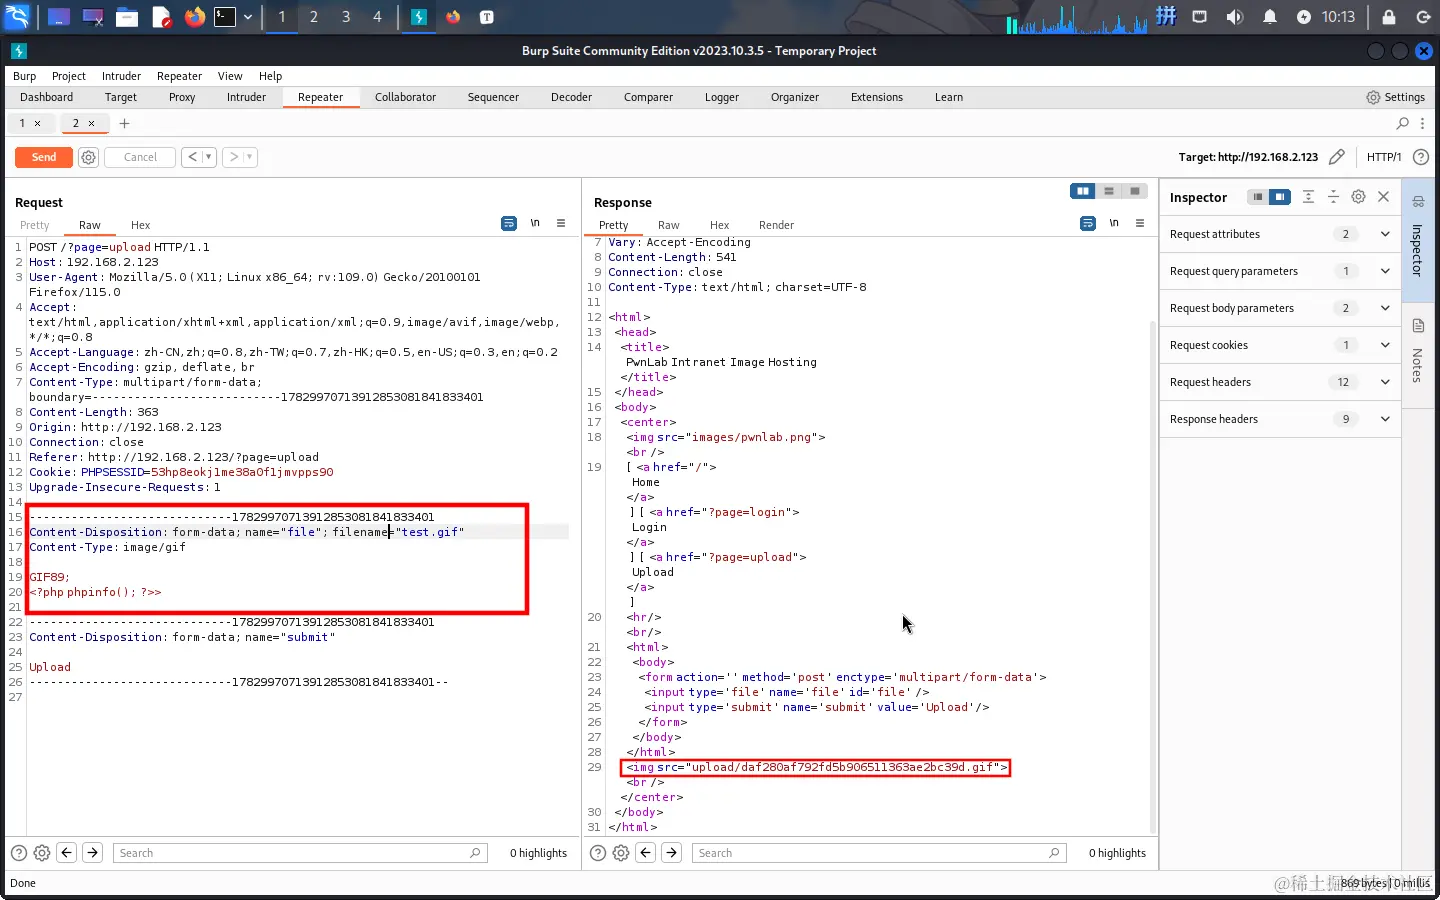Open Inspector settings gear
Image resolution: width=1440 pixels, height=900 pixels.
[x=1358, y=197]
